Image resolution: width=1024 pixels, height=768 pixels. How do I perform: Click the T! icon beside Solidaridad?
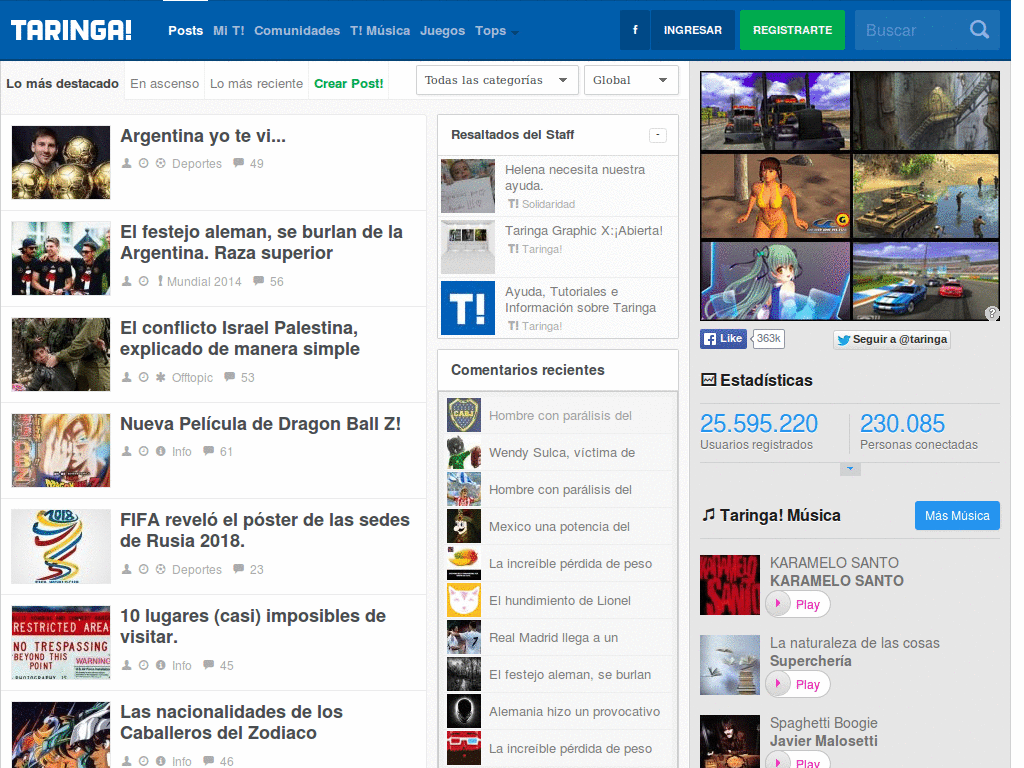click(513, 204)
